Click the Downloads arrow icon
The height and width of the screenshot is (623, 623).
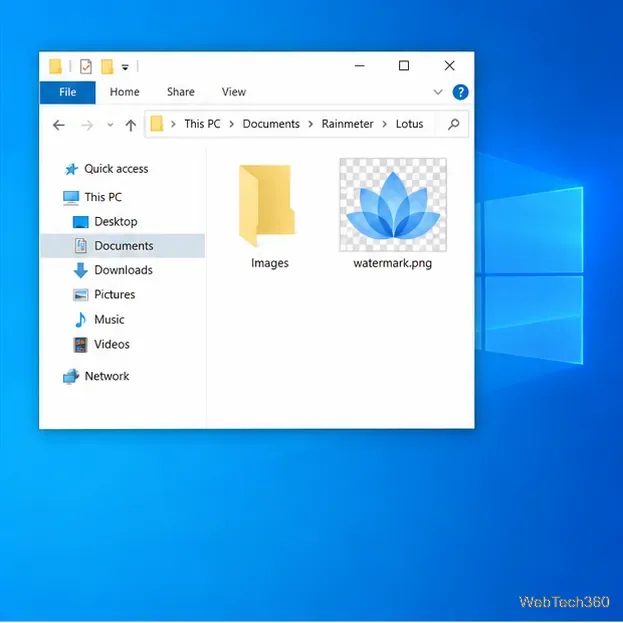[81, 270]
